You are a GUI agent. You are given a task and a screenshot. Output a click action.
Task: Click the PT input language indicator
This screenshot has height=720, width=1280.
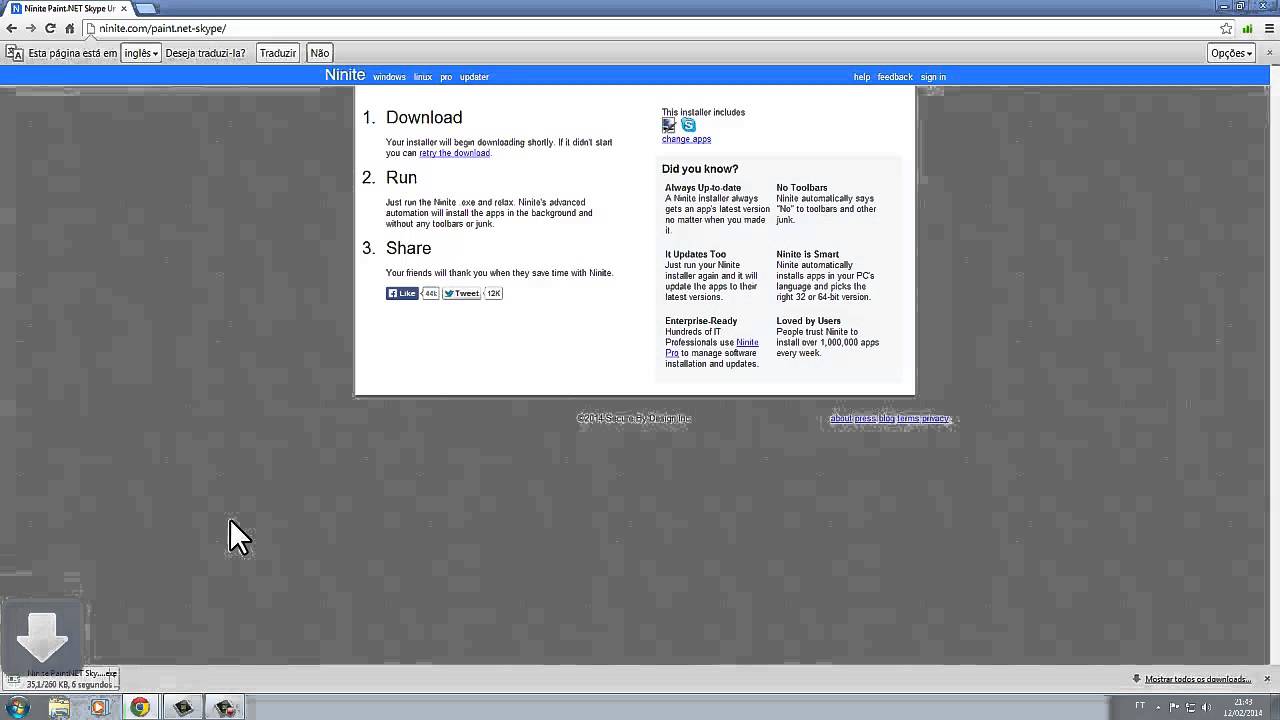tap(1140, 706)
